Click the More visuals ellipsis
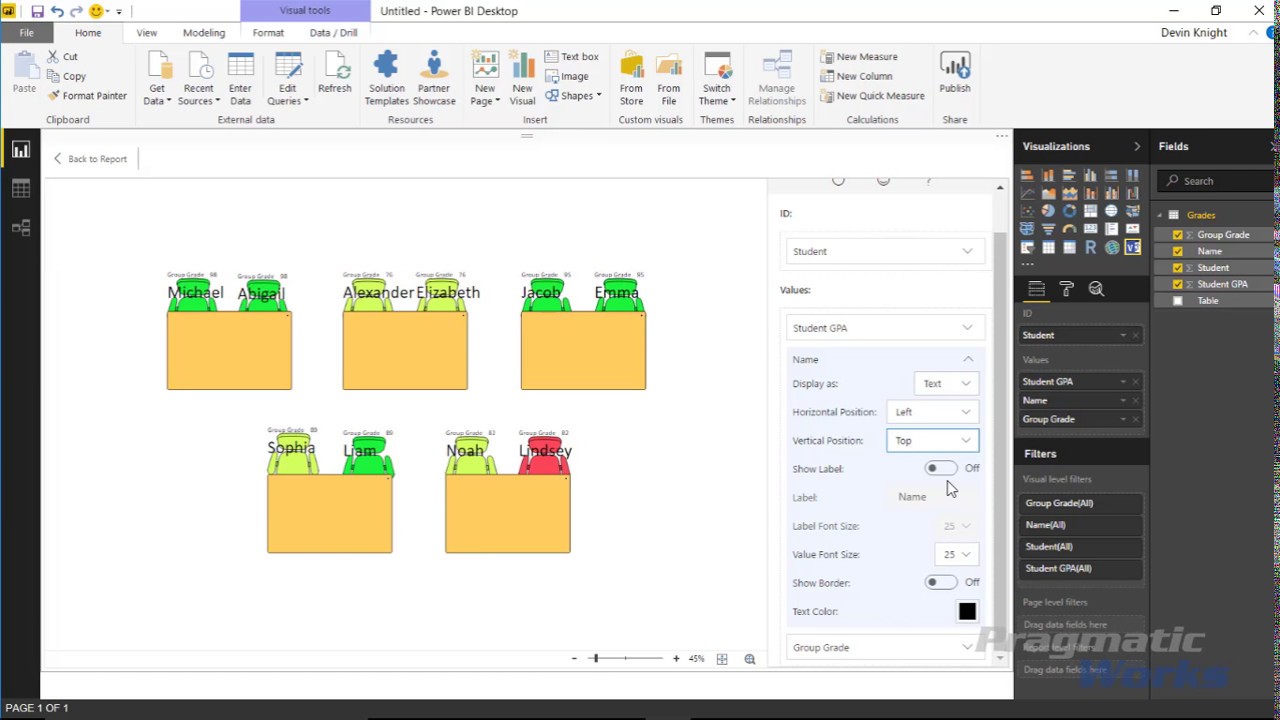Image resolution: width=1280 pixels, height=720 pixels. 1027,265
